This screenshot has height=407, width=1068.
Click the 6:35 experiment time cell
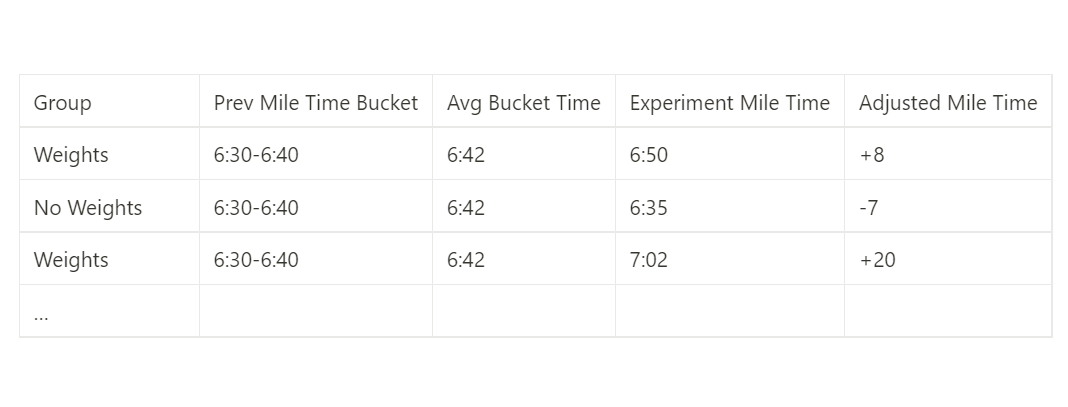[x=649, y=208]
